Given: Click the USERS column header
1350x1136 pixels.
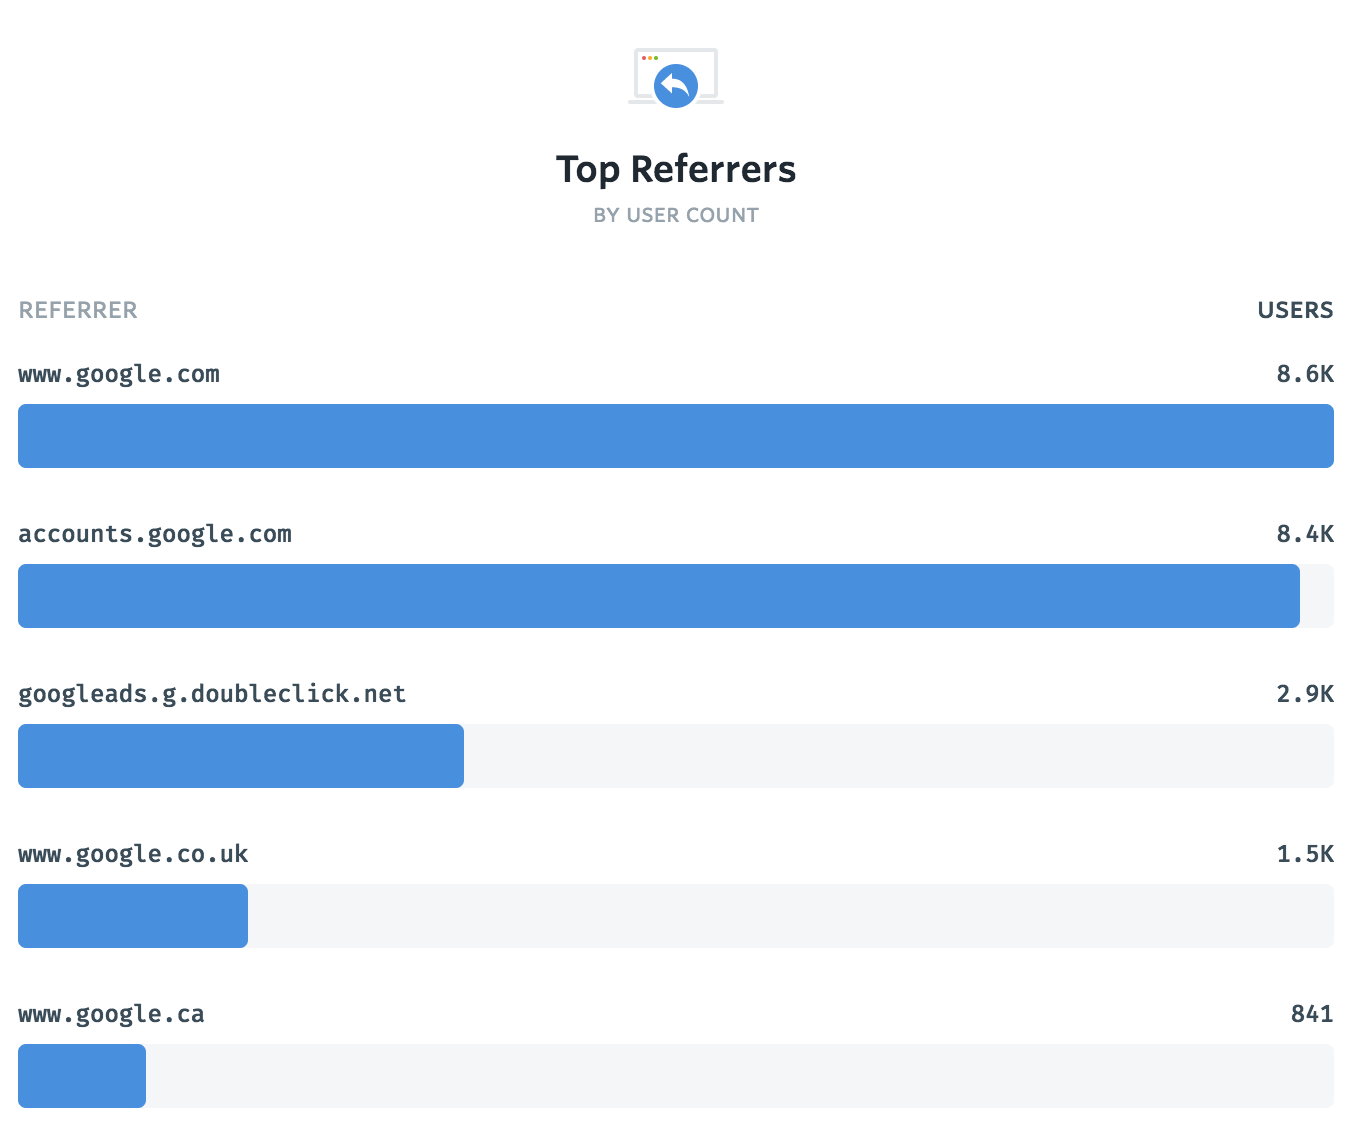Looking at the screenshot, I should pyautogui.click(x=1295, y=310).
